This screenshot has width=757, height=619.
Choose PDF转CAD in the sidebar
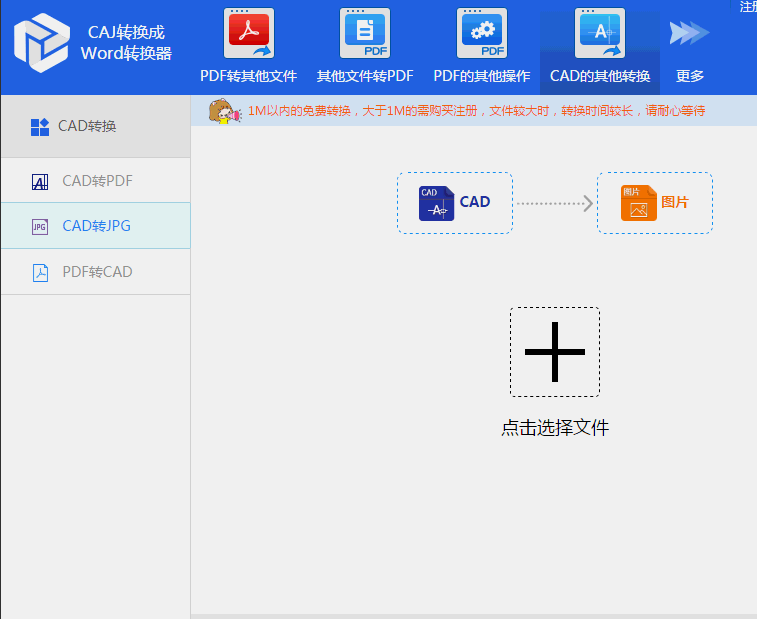click(x=96, y=272)
